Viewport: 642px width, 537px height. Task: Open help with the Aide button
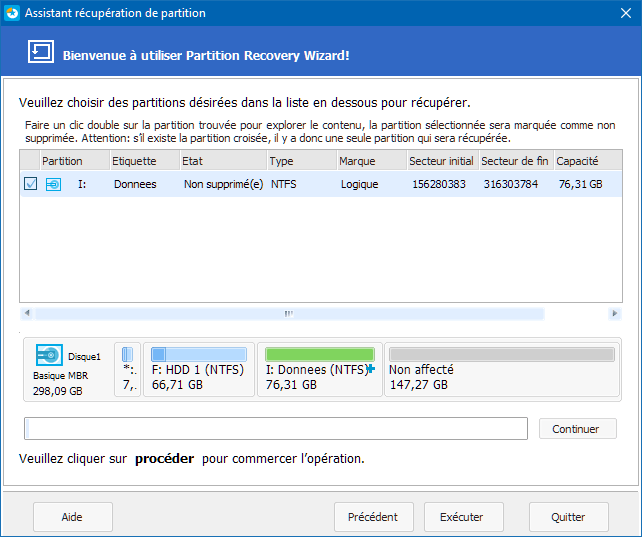pos(73,517)
